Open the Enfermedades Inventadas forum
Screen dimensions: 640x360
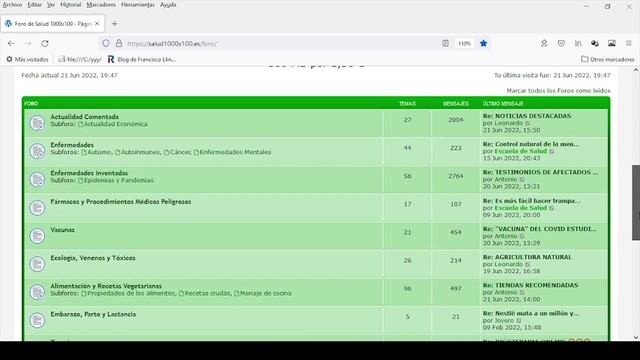click(89, 173)
